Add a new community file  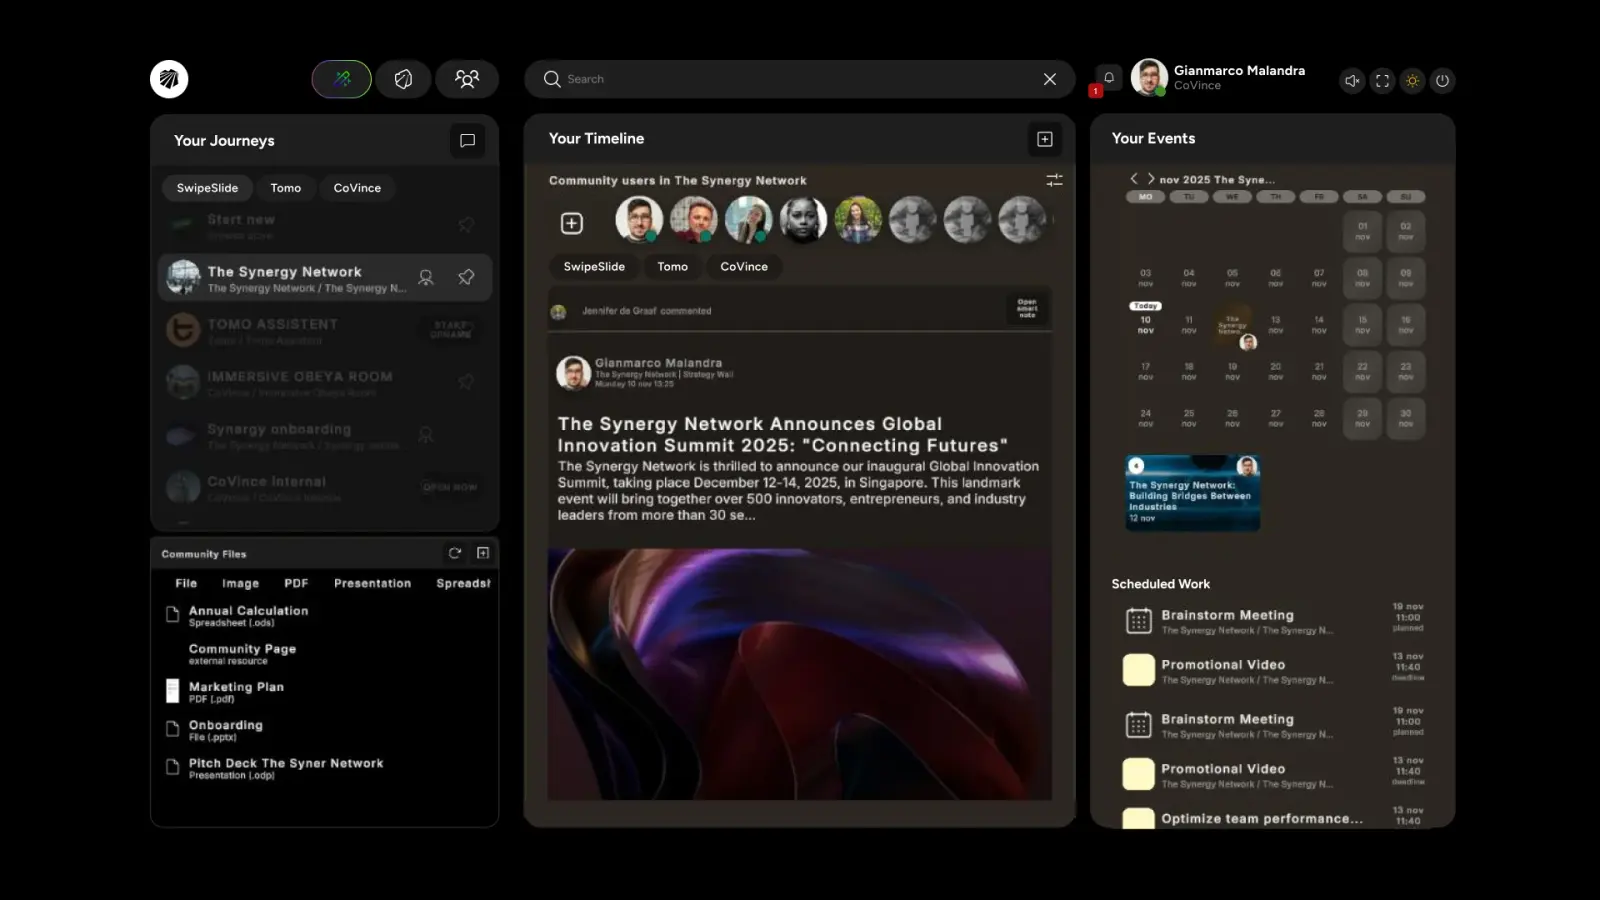point(483,553)
